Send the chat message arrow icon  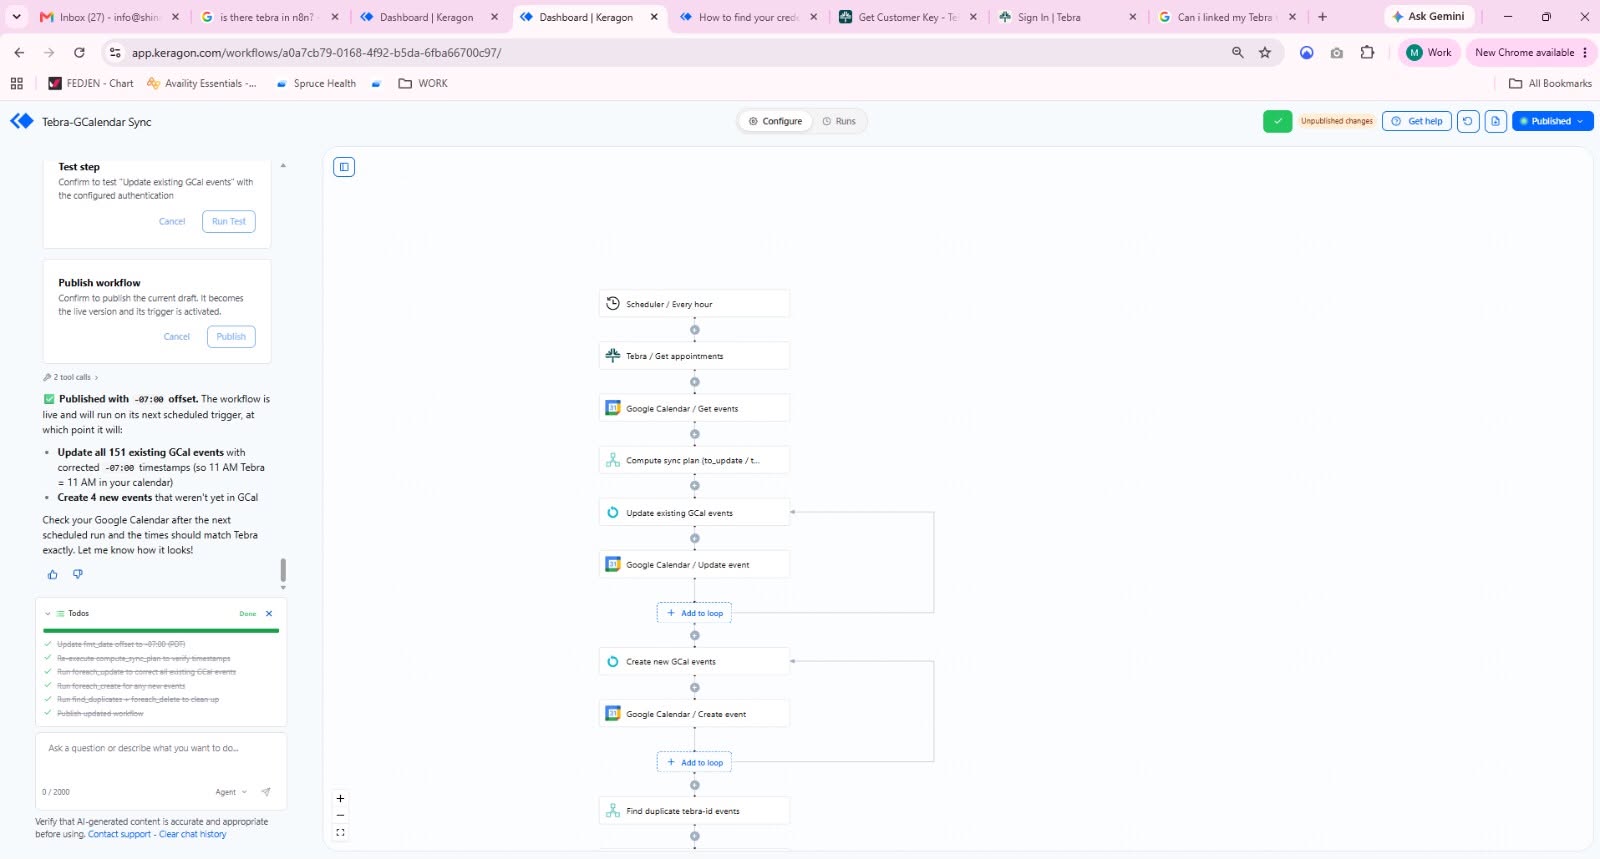[x=265, y=792]
